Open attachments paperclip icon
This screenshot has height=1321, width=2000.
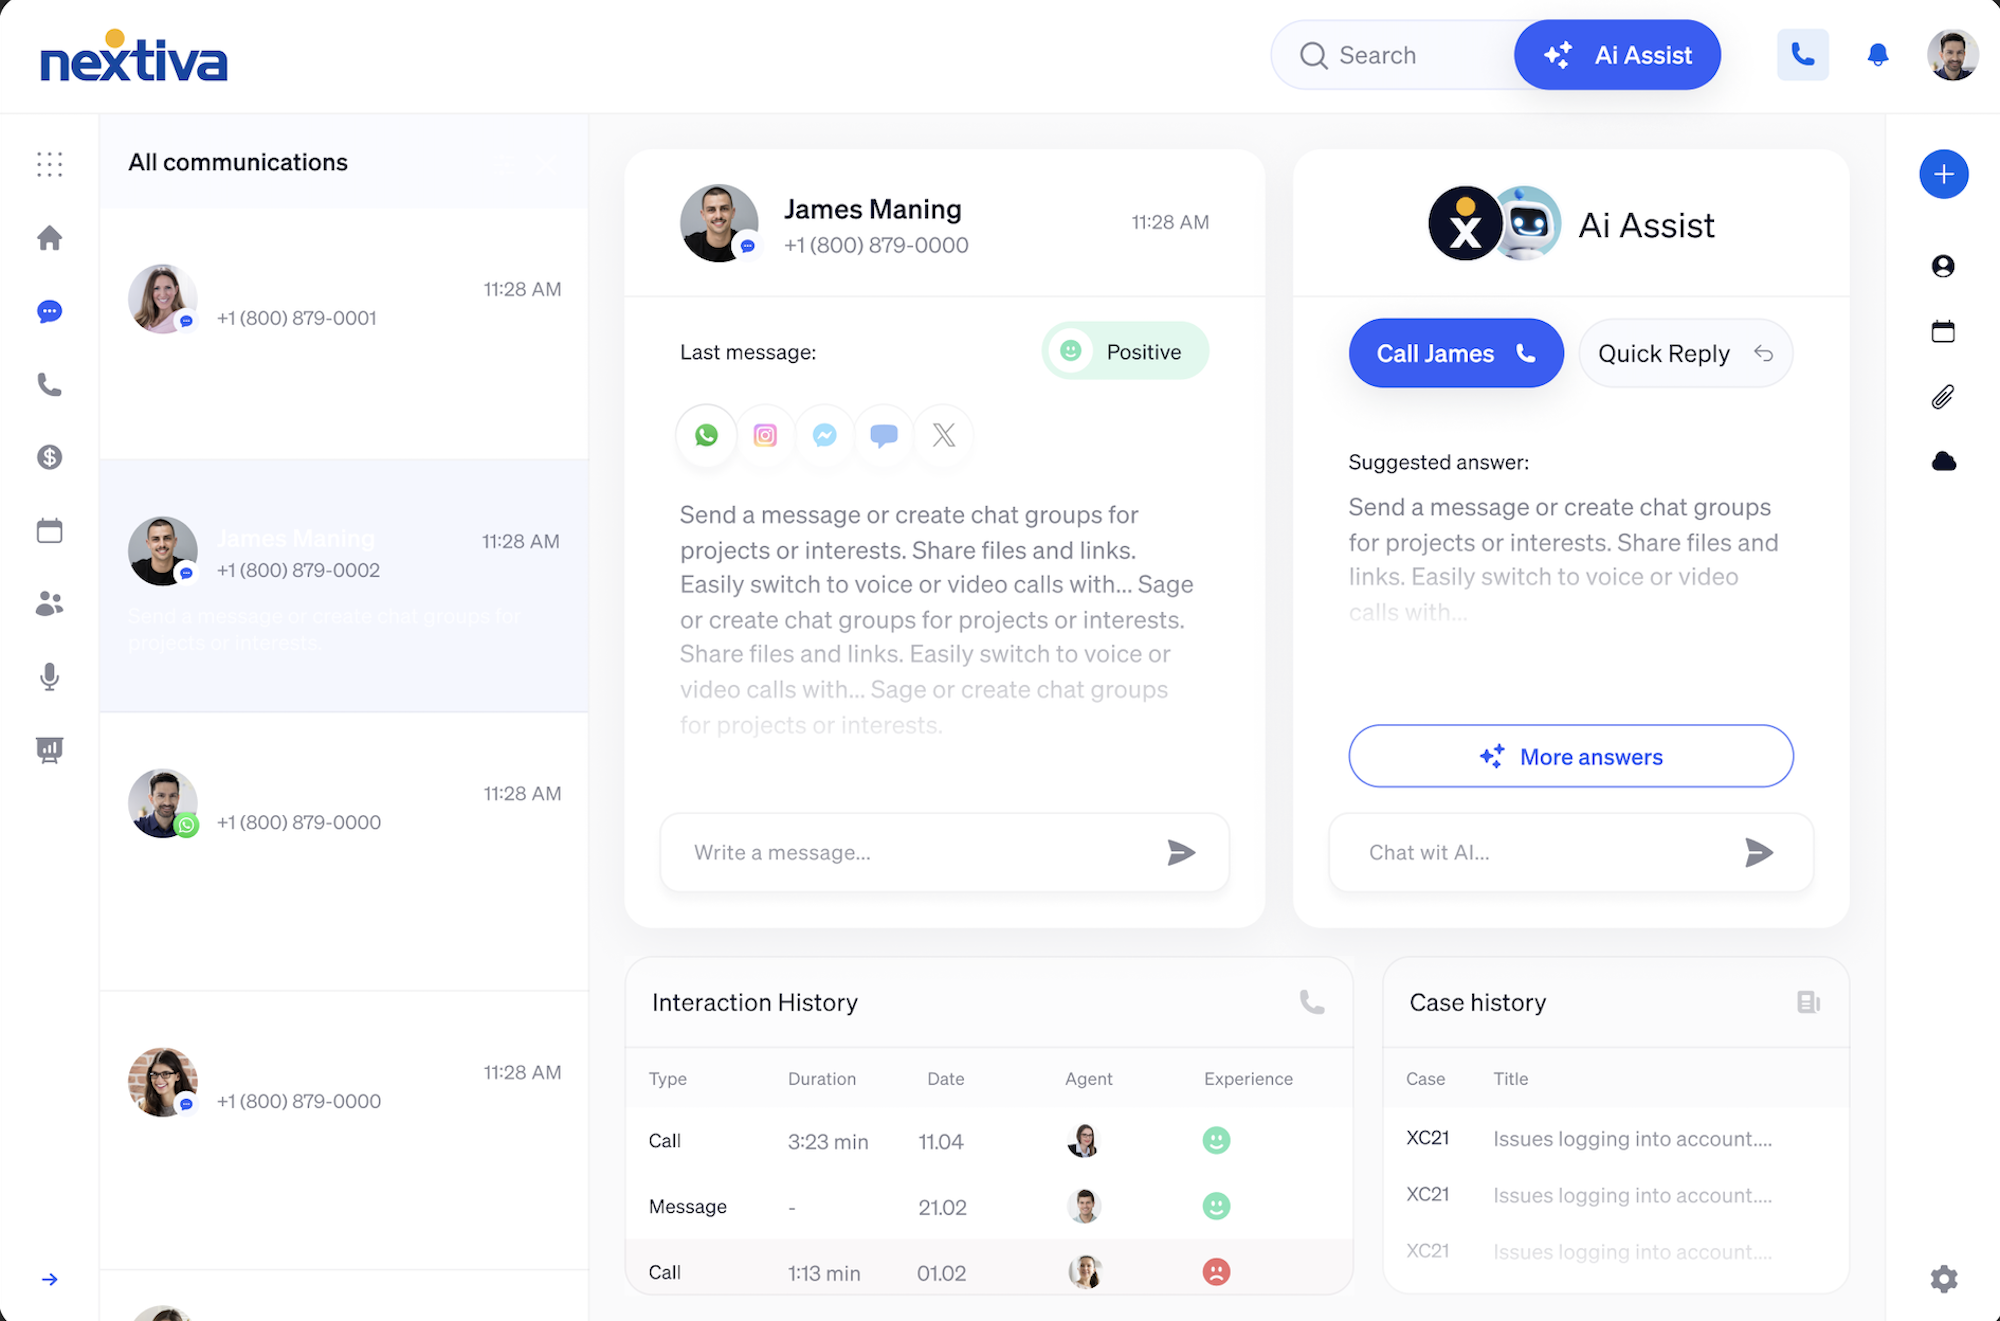[1943, 397]
